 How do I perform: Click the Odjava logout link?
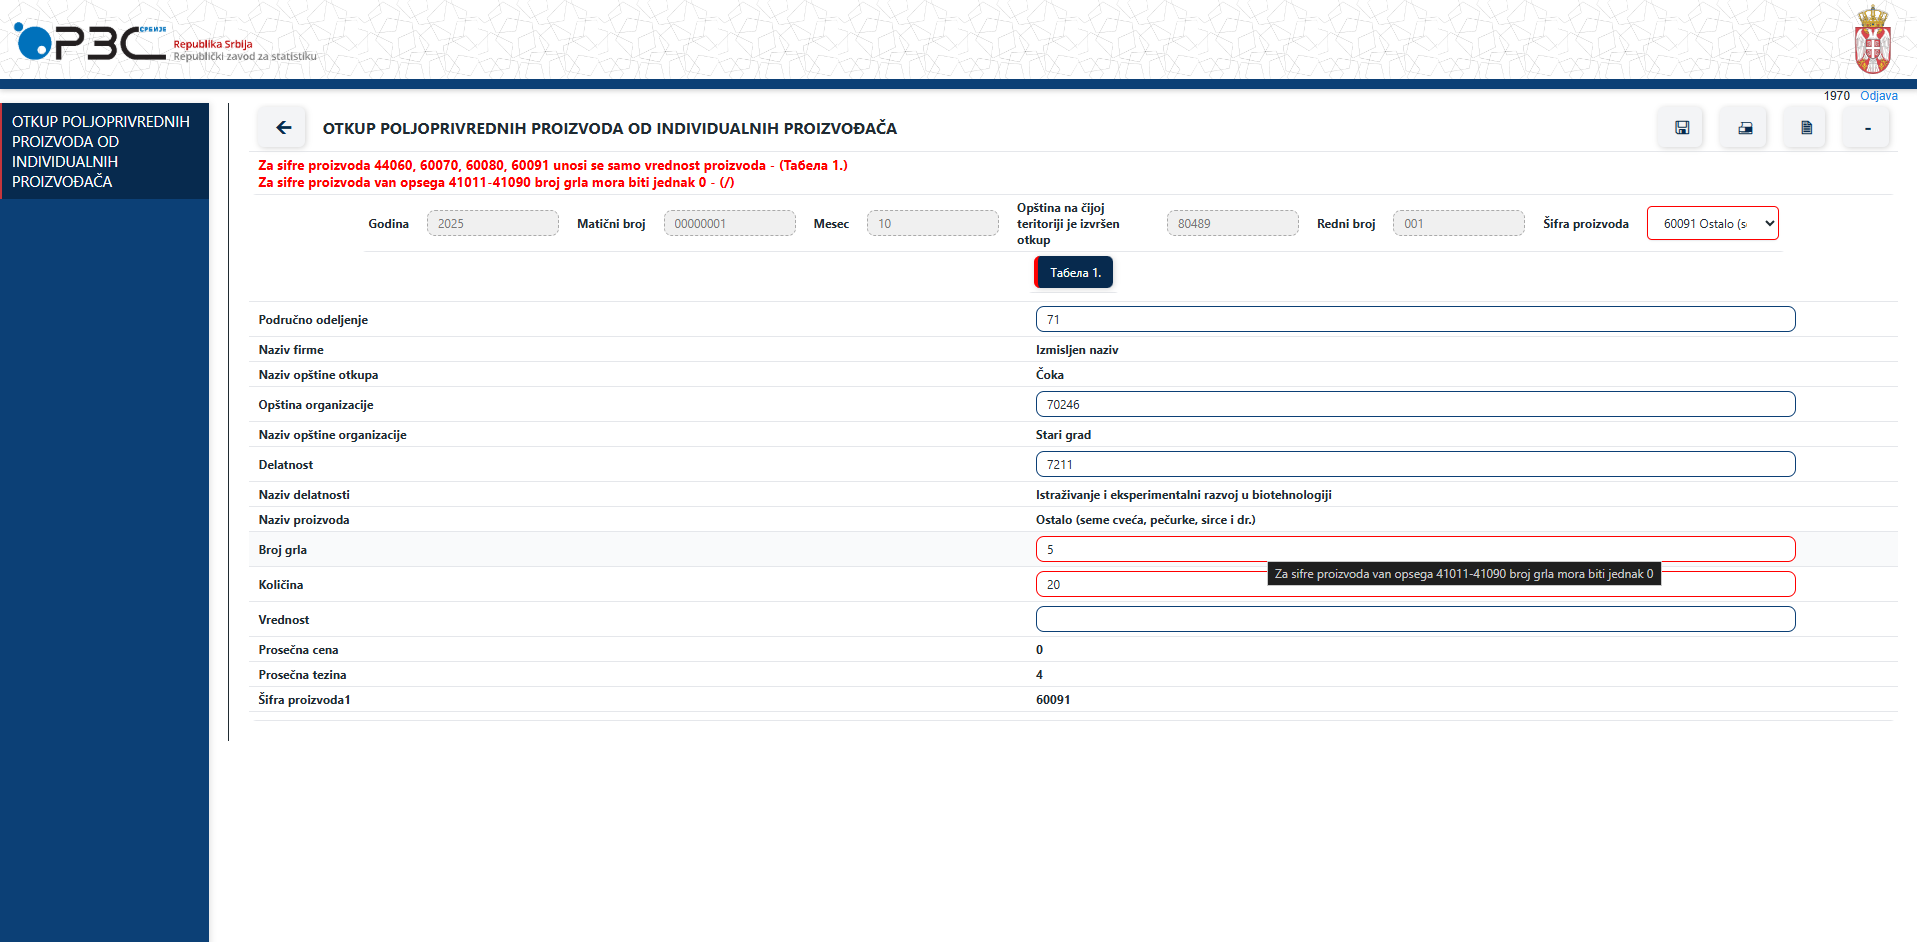point(1878,95)
